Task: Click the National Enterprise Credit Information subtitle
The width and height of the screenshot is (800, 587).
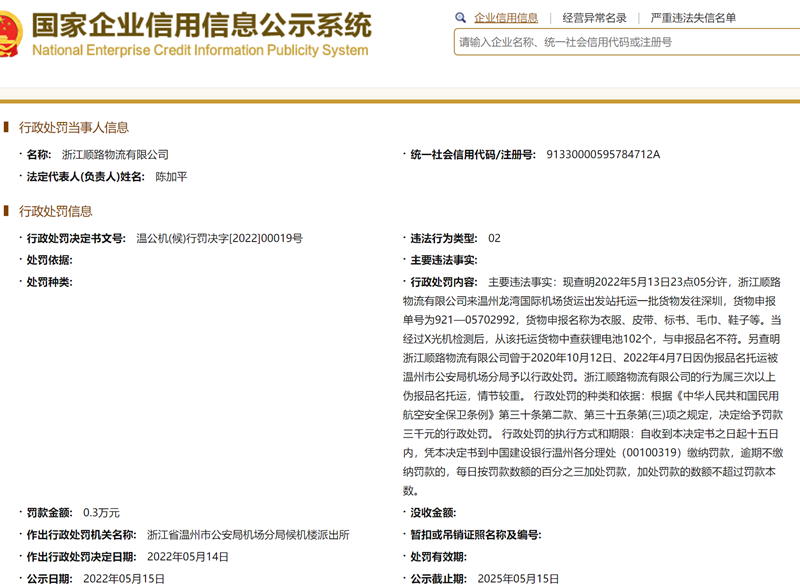Action: pos(200,50)
